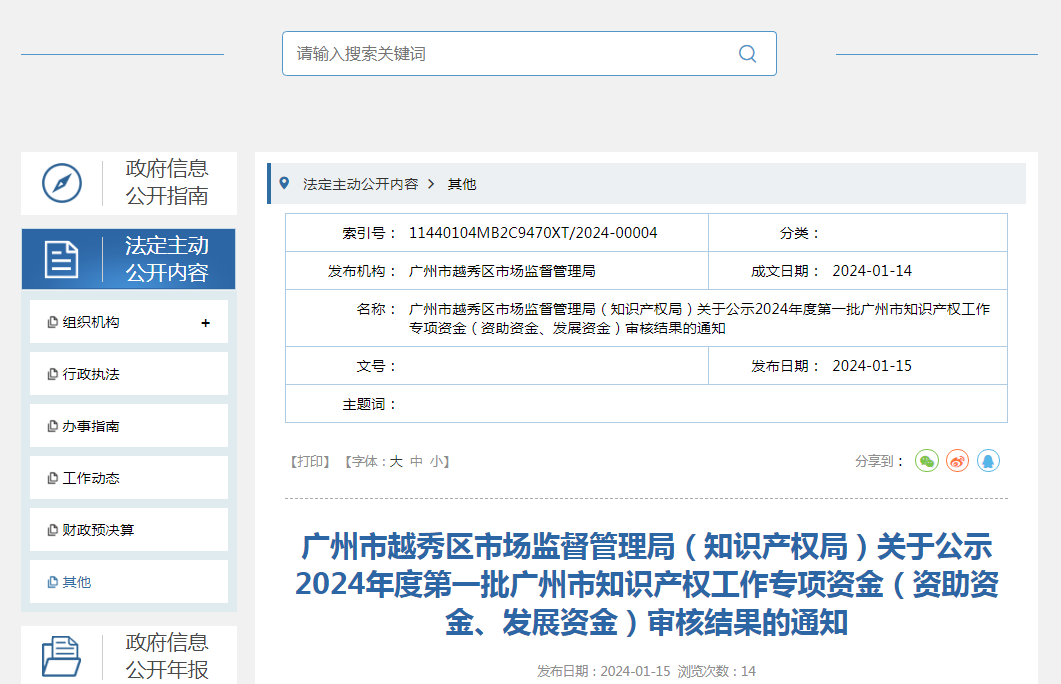
Task: Click the search keyword input field
Action: 510,54
